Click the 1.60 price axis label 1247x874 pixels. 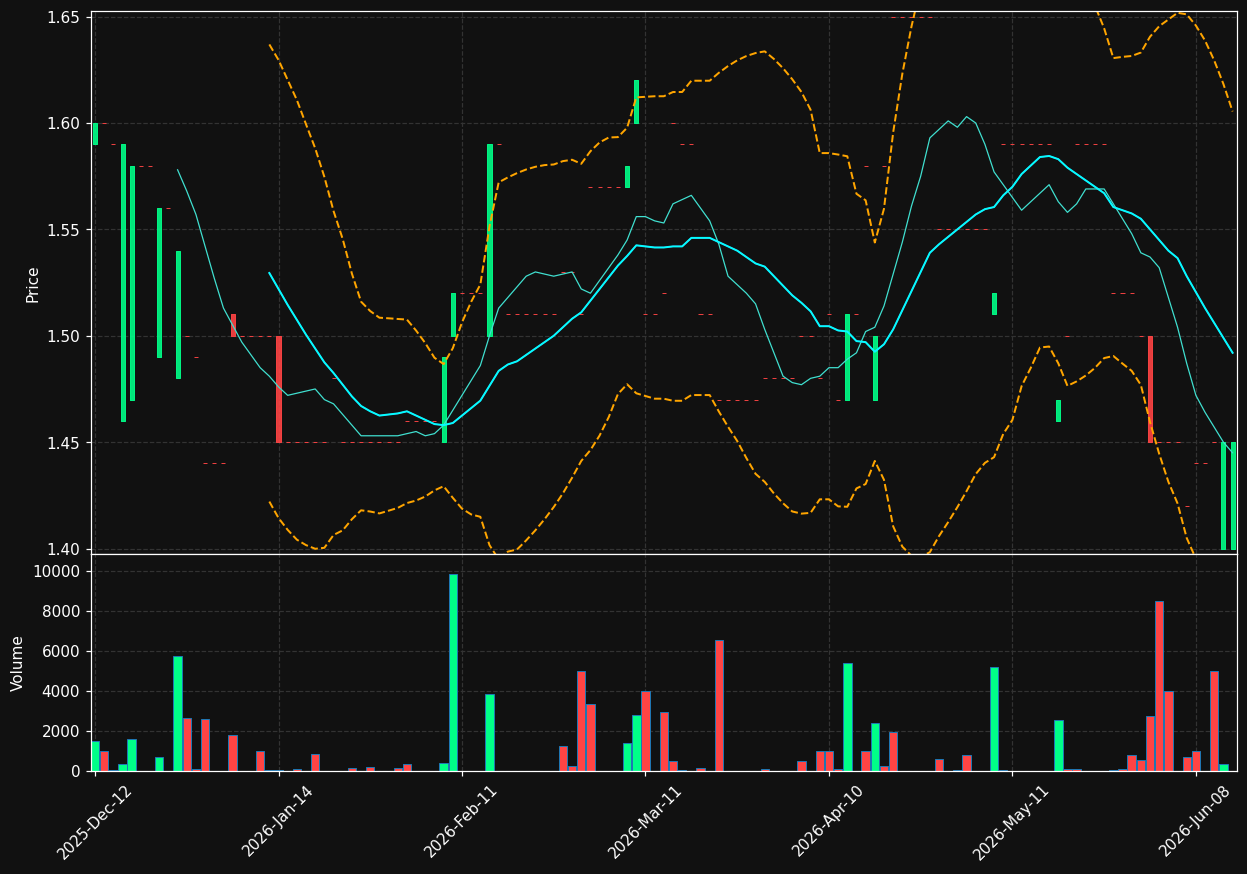[63, 124]
